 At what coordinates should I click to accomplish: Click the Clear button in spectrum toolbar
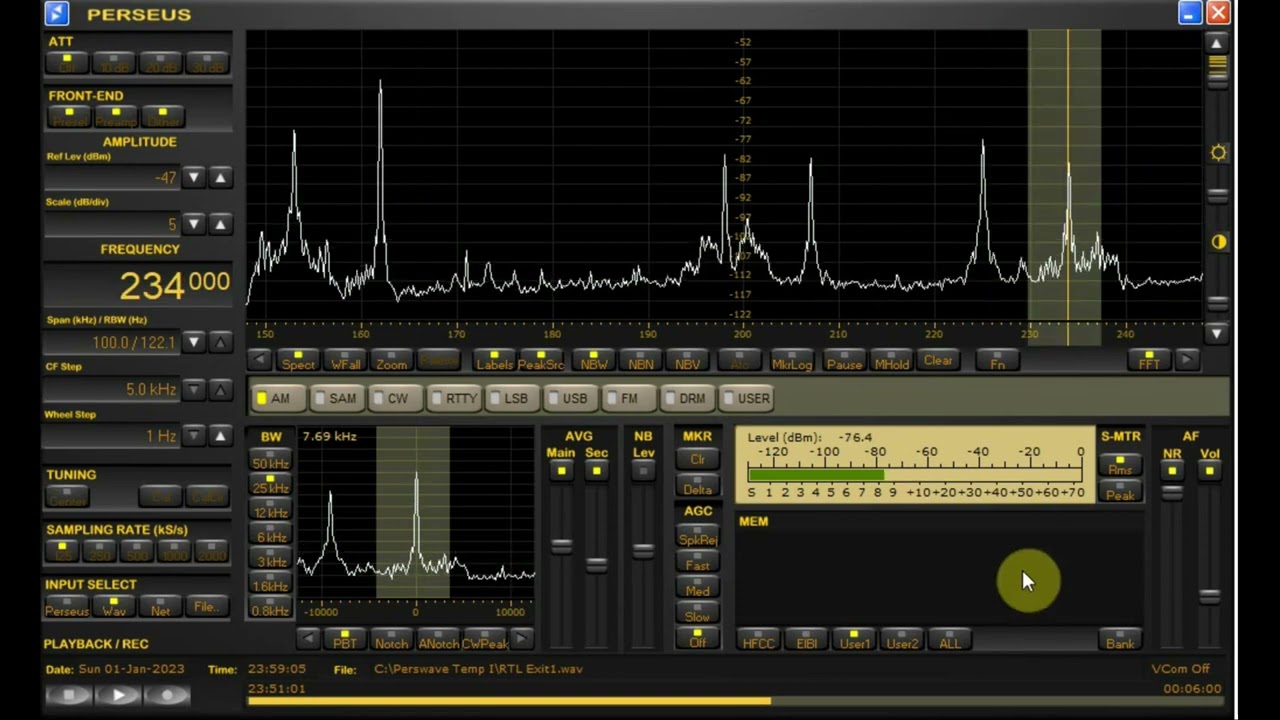938,361
